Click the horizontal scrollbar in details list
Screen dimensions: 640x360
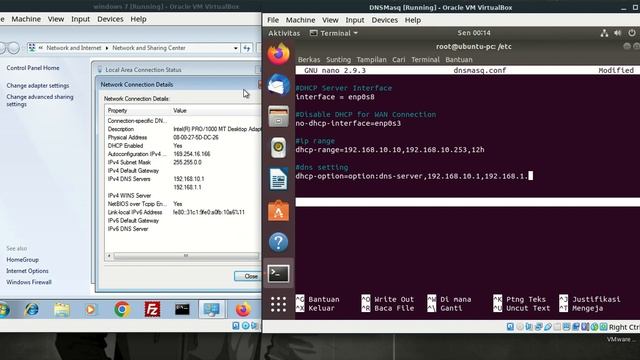[x=186, y=256]
